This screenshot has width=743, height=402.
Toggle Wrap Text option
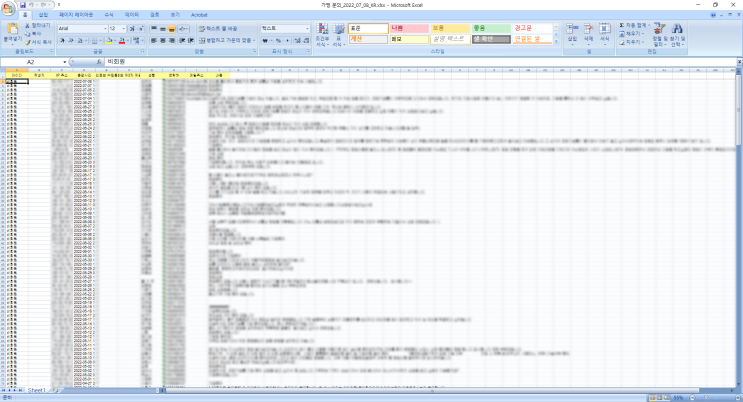(217, 29)
